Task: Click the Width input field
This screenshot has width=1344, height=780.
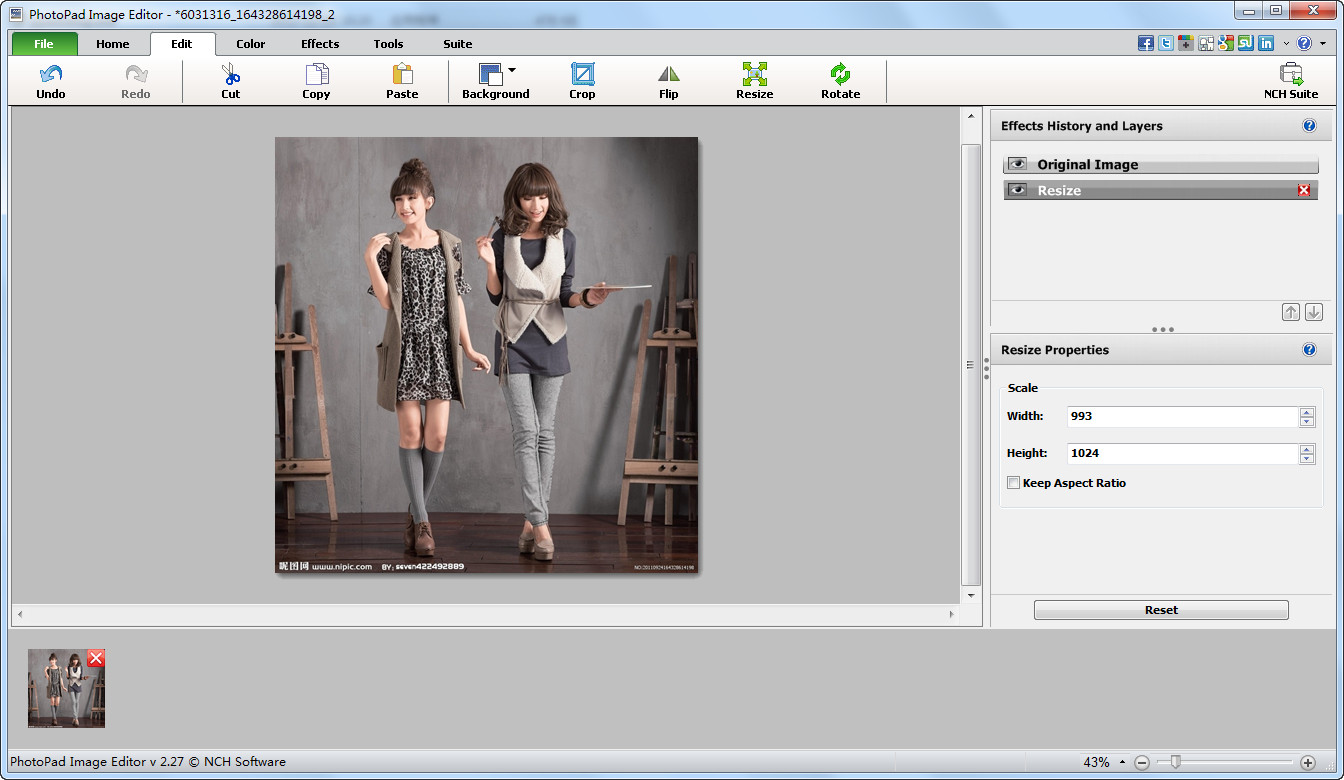Action: point(1180,416)
